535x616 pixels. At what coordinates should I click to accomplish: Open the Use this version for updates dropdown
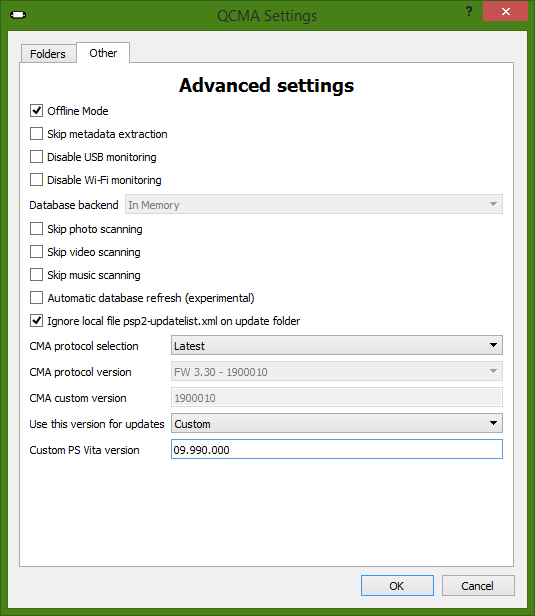tap(337, 424)
